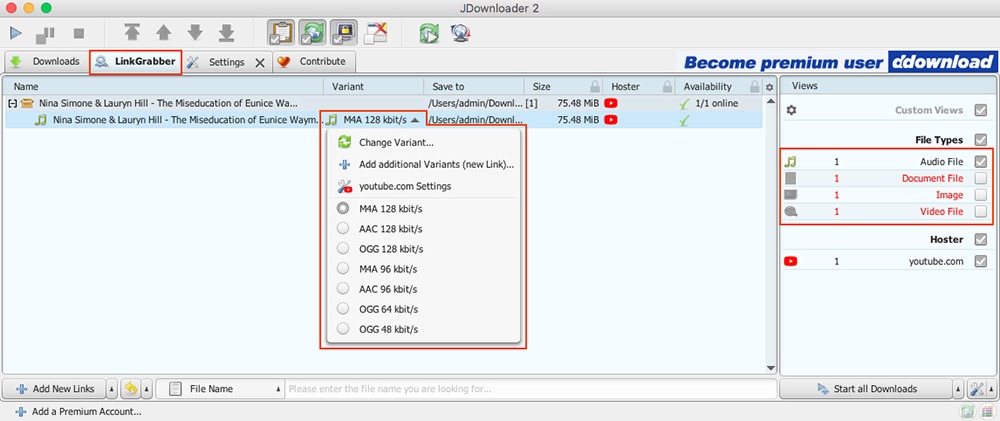Click the reconnect globe icon

coord(460,33)
